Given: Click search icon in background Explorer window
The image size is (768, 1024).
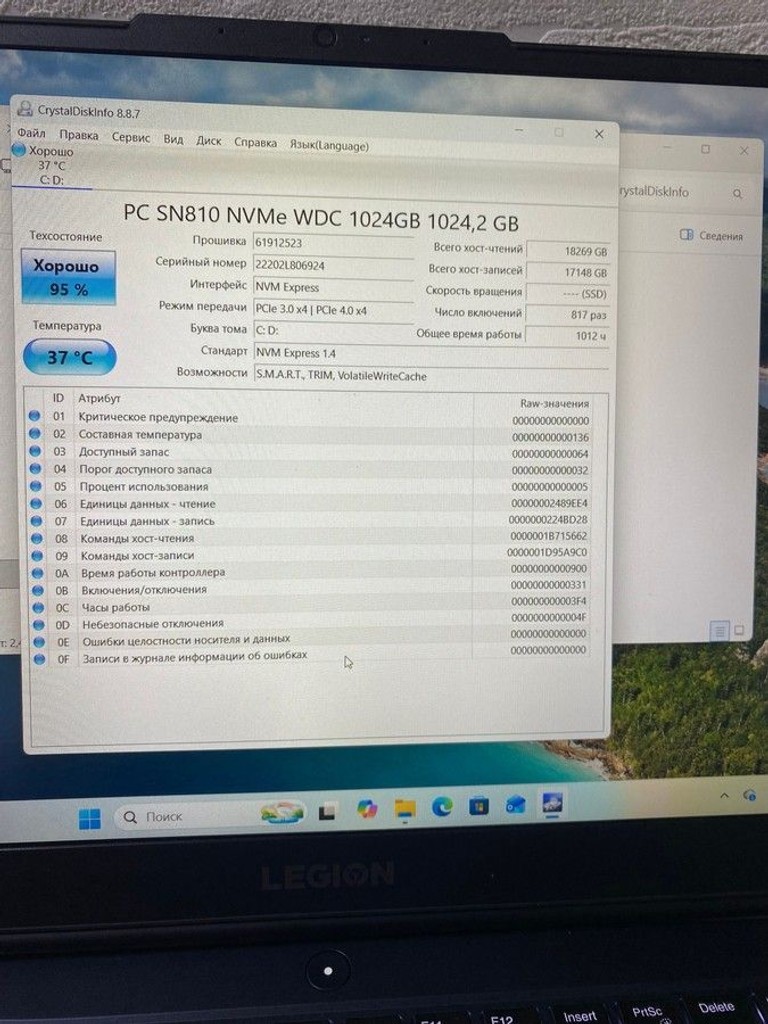Looking at the screenshot, I should coord(737,194).
